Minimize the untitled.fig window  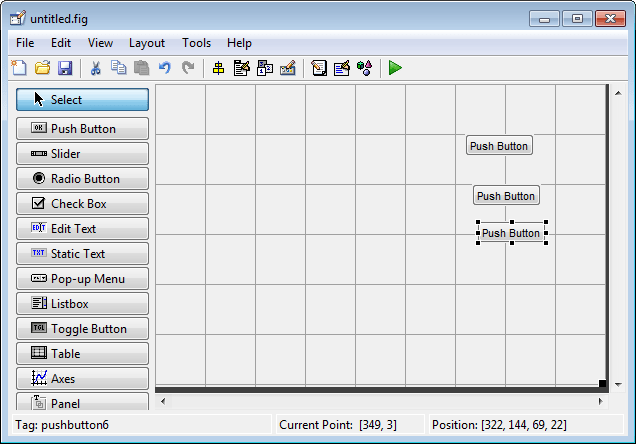[x=544, y=19]
